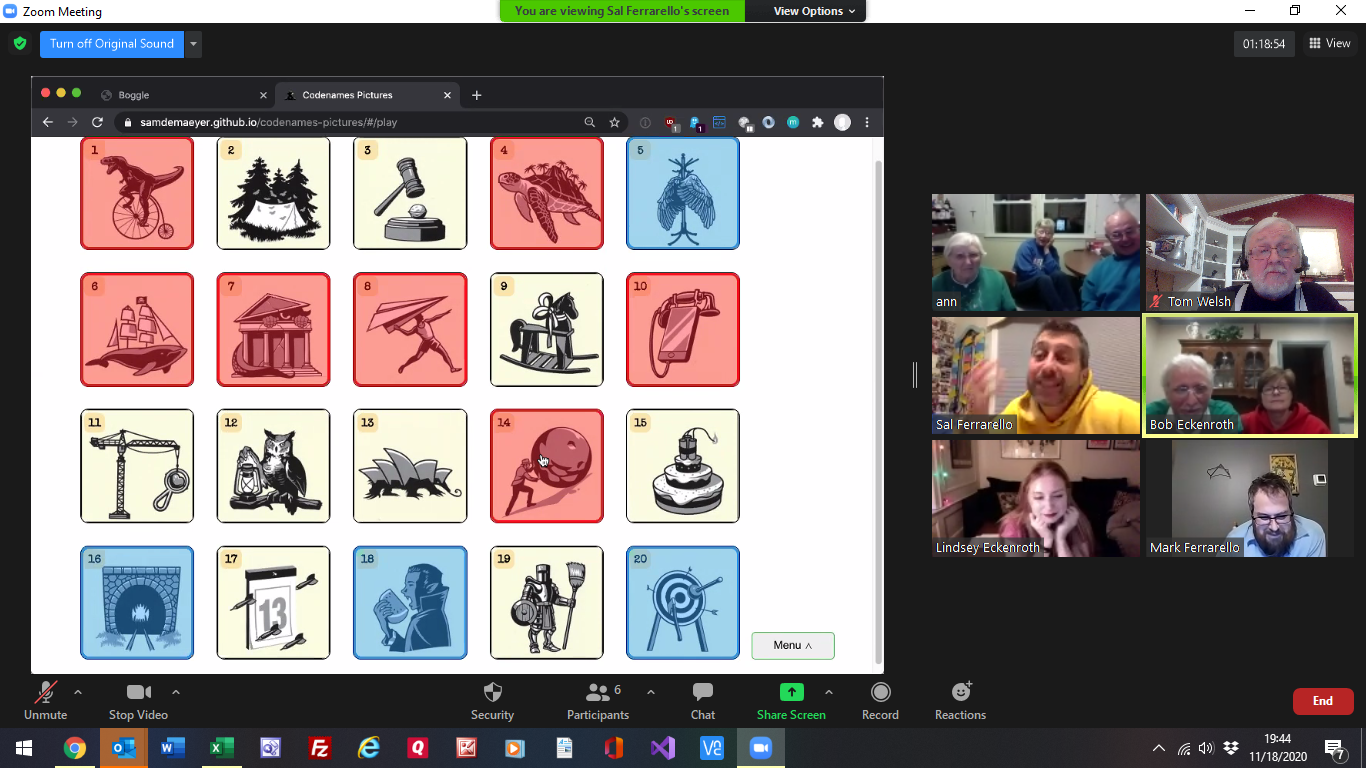End the Zoom meeting
The height and width of the screenshot is (768, 1366).
click(x=1323, y=701)
